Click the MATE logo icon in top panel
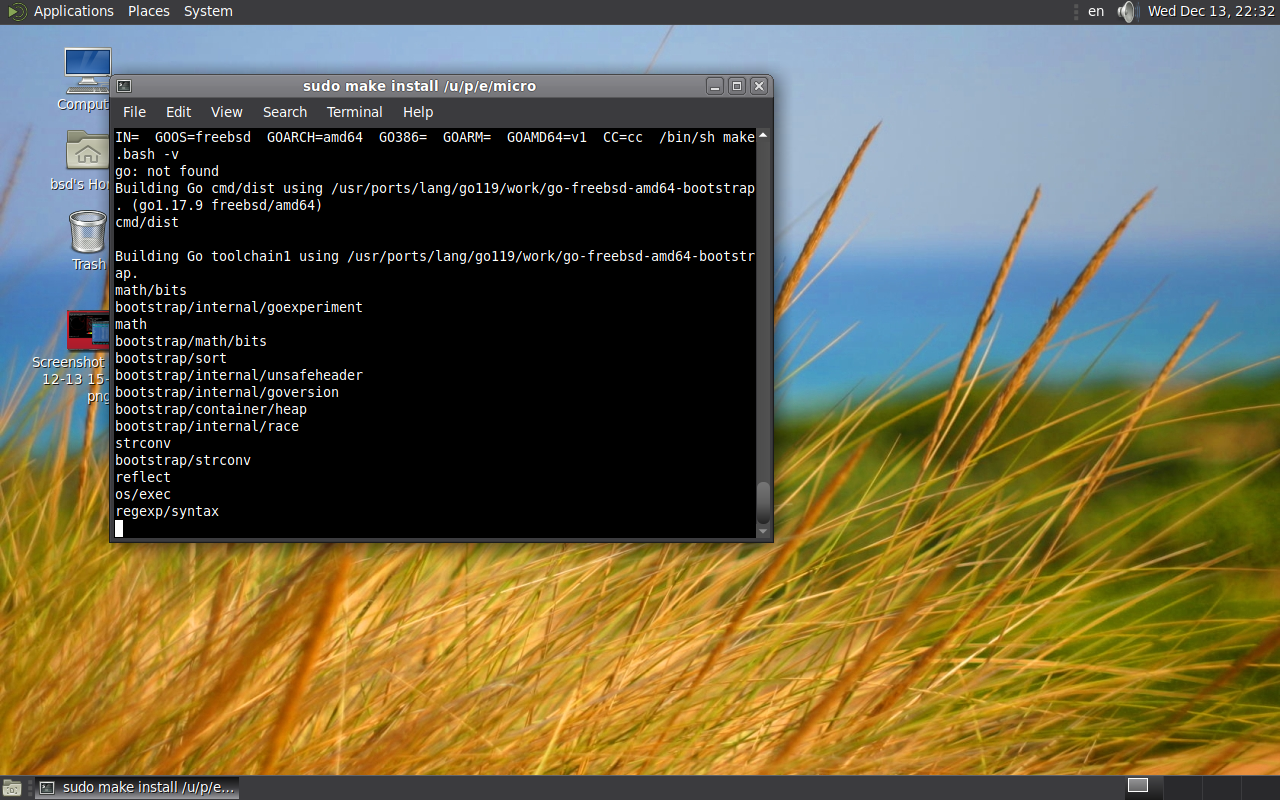 click(x=16, y=12)
